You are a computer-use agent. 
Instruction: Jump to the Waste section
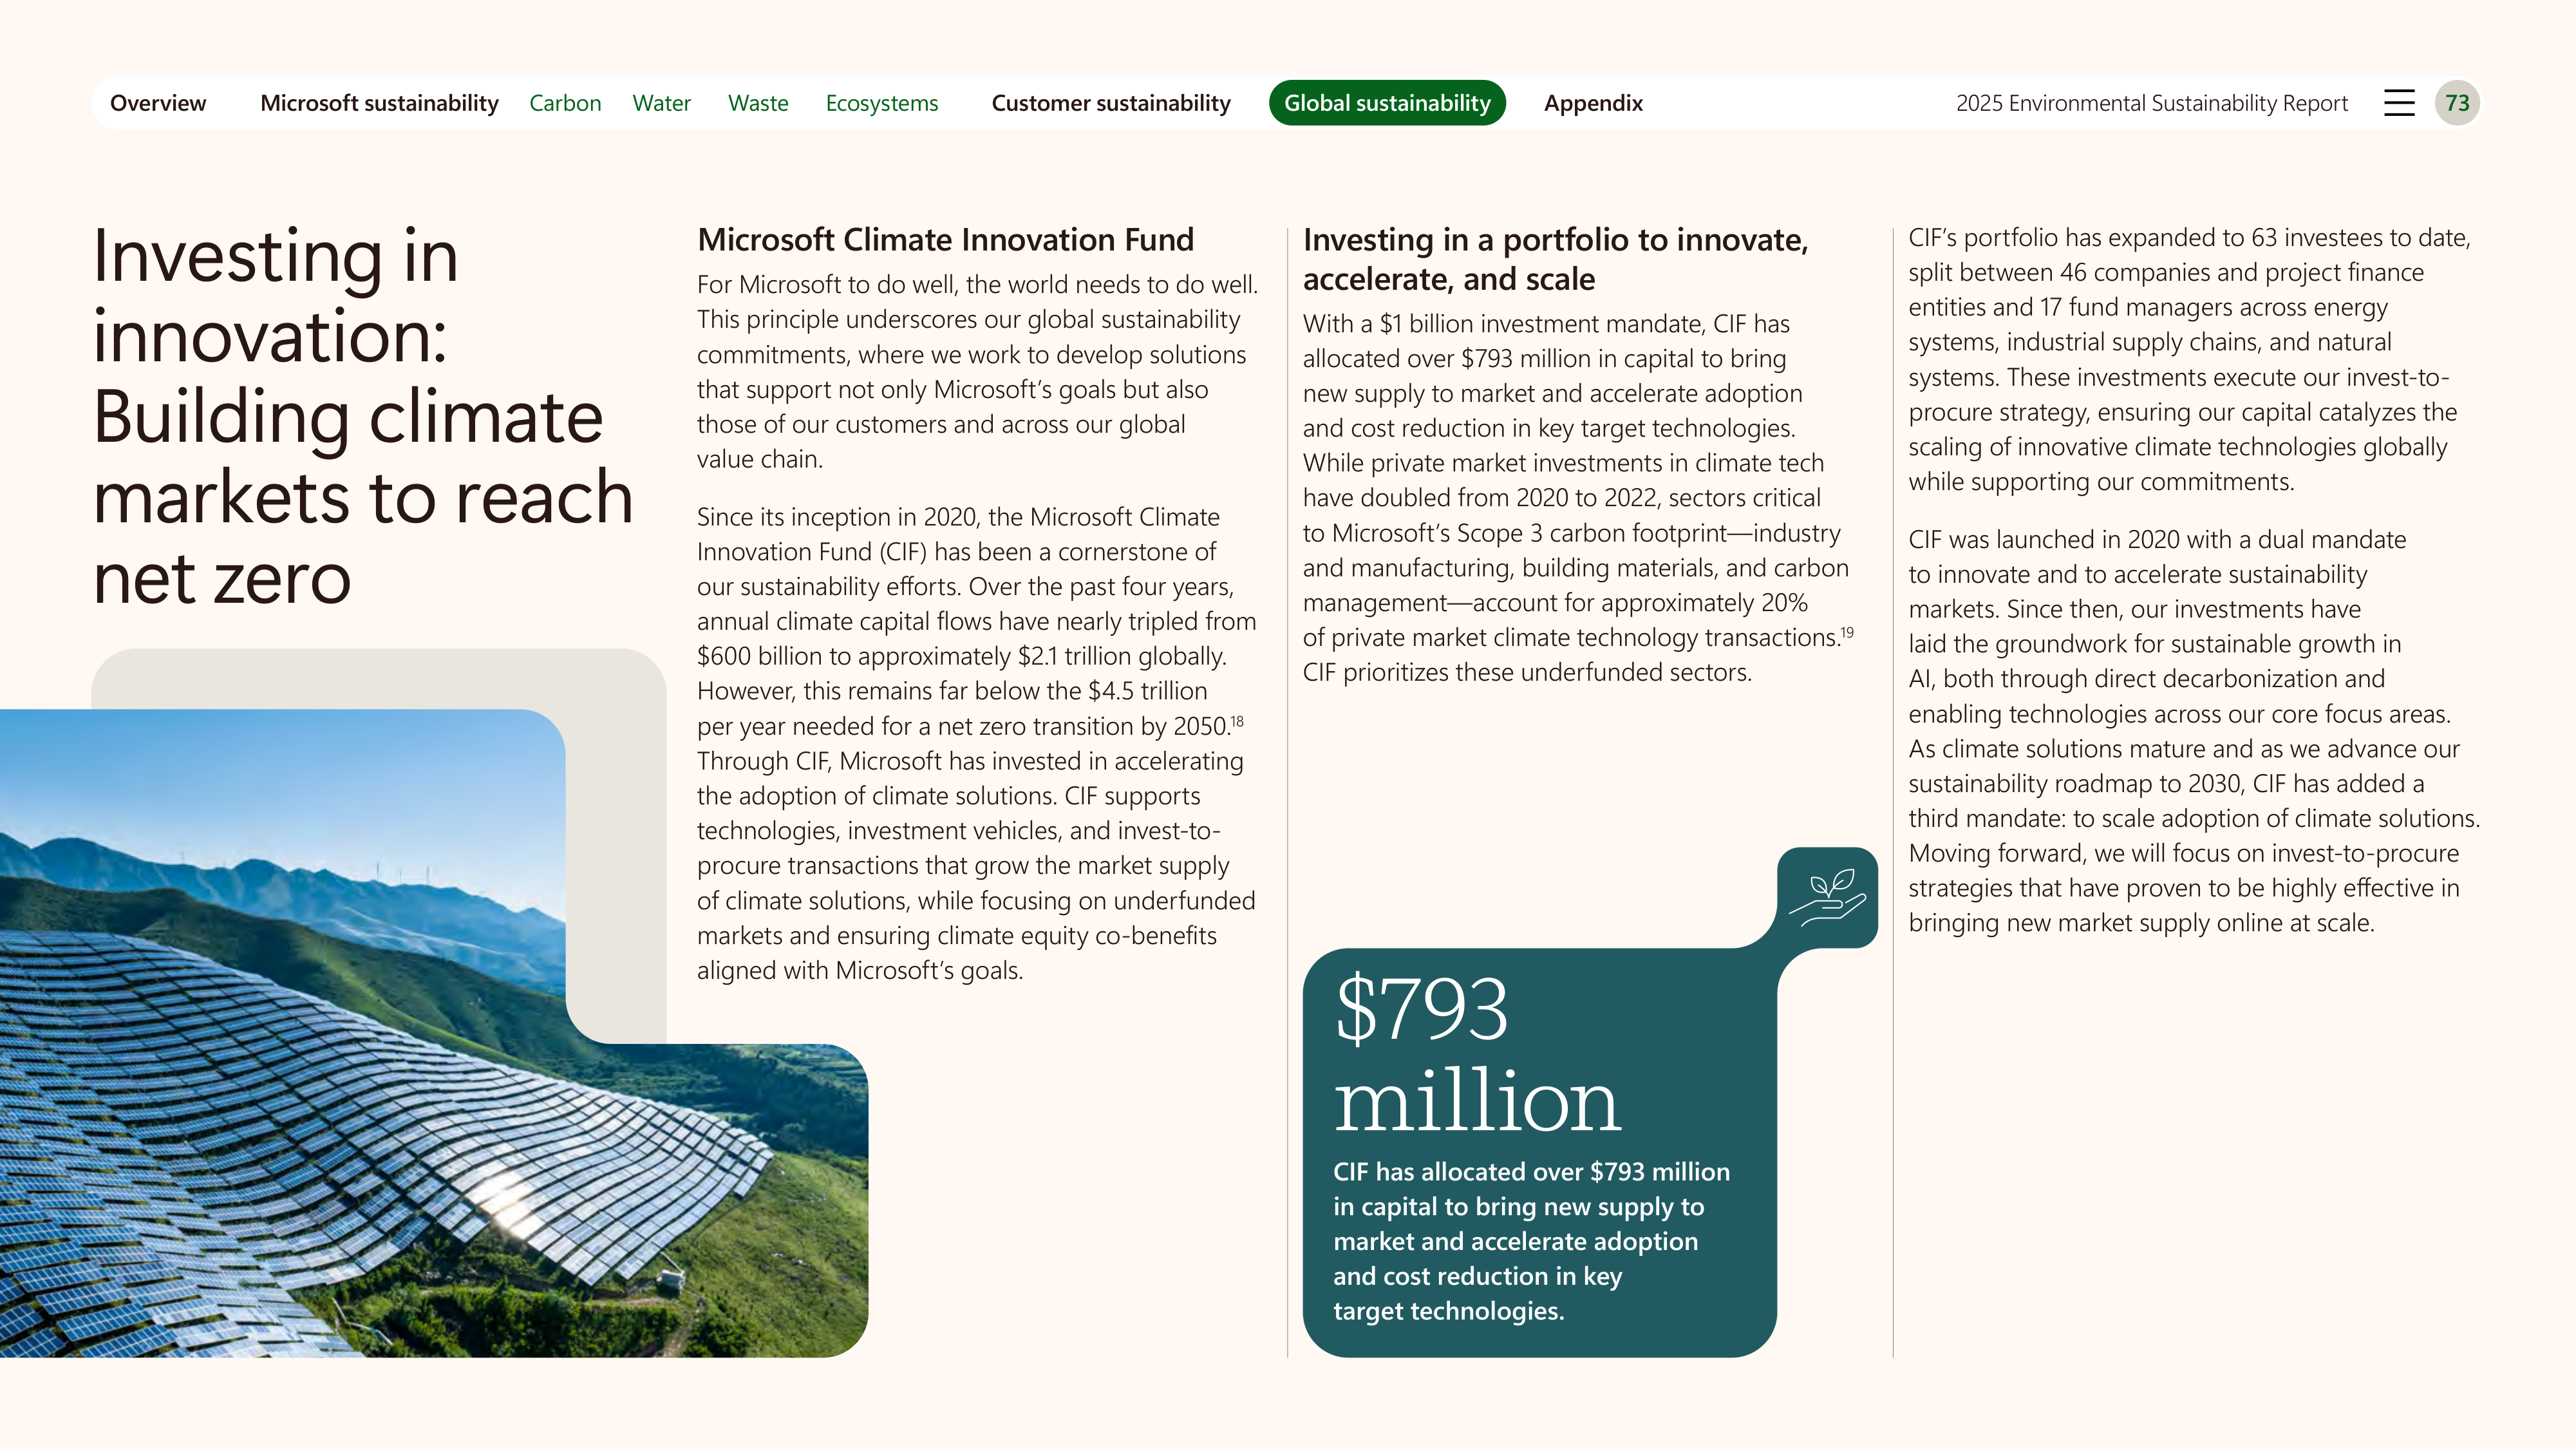pyautogui.click(x=758, y=103)
